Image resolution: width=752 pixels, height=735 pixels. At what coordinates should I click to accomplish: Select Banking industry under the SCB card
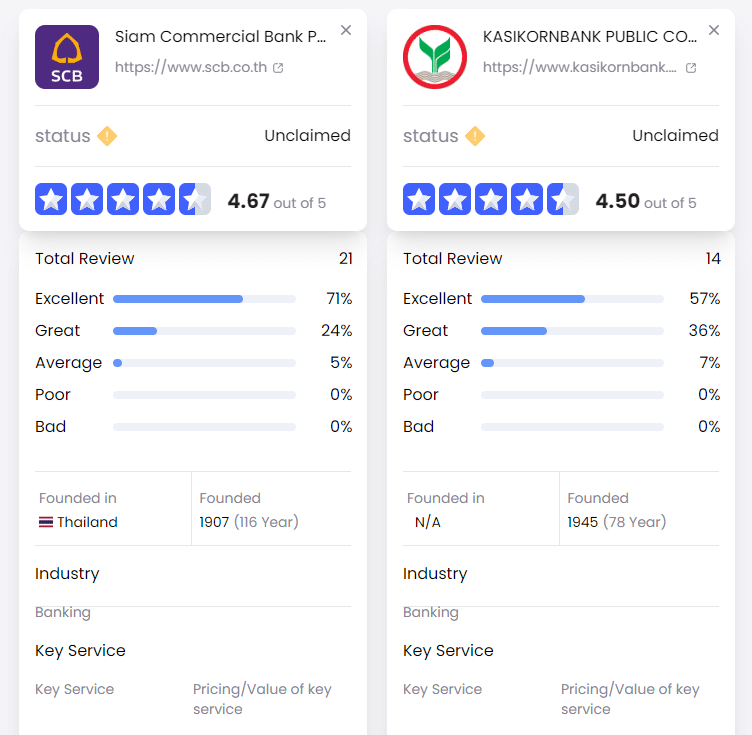click(x=63, y=612)
